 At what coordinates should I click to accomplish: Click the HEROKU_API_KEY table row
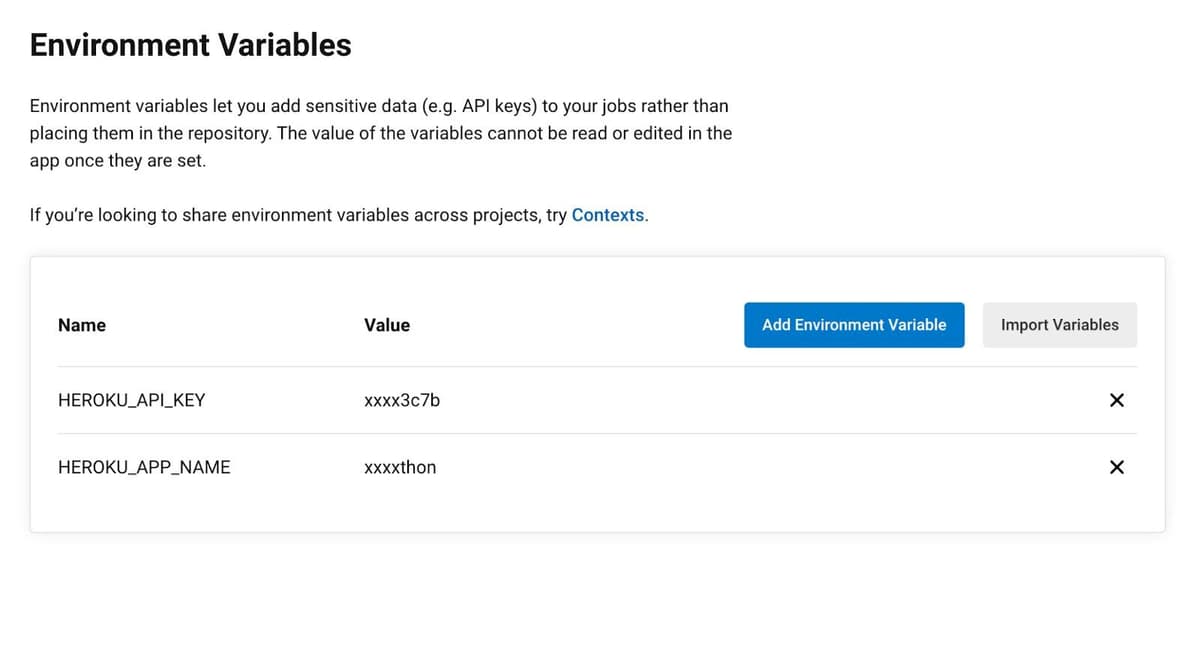pos(600,400)
